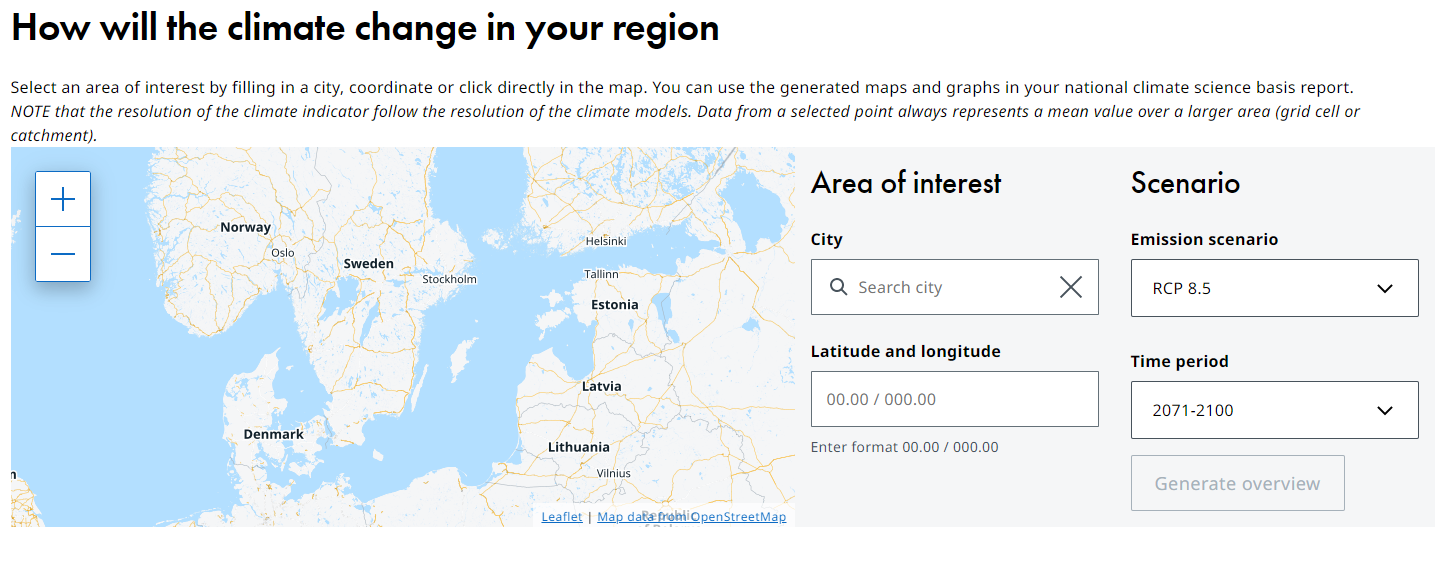Click Oslo on the map
Viewport: 1447px width, 571px height.
coord(283,253)
